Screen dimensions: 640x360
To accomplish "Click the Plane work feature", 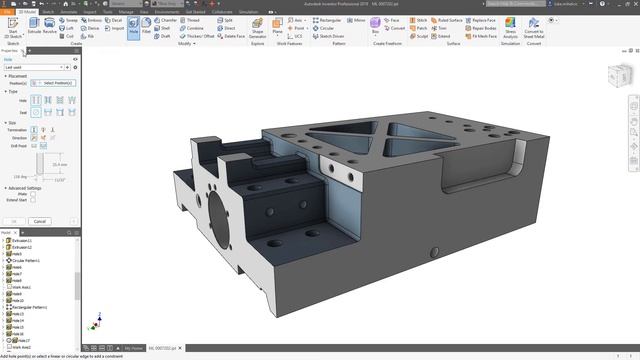I will pos(277,26).
